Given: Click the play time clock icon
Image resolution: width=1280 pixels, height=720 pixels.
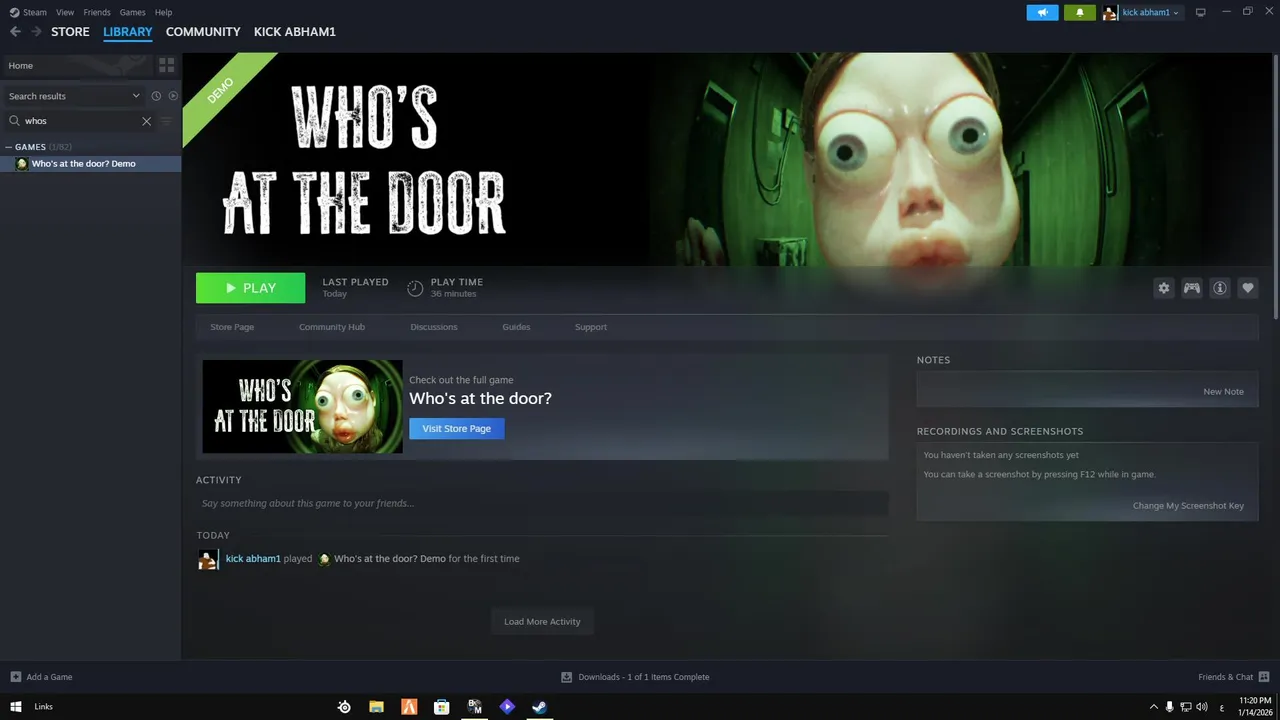Looking at the screenshot, I should coord(415,288).
